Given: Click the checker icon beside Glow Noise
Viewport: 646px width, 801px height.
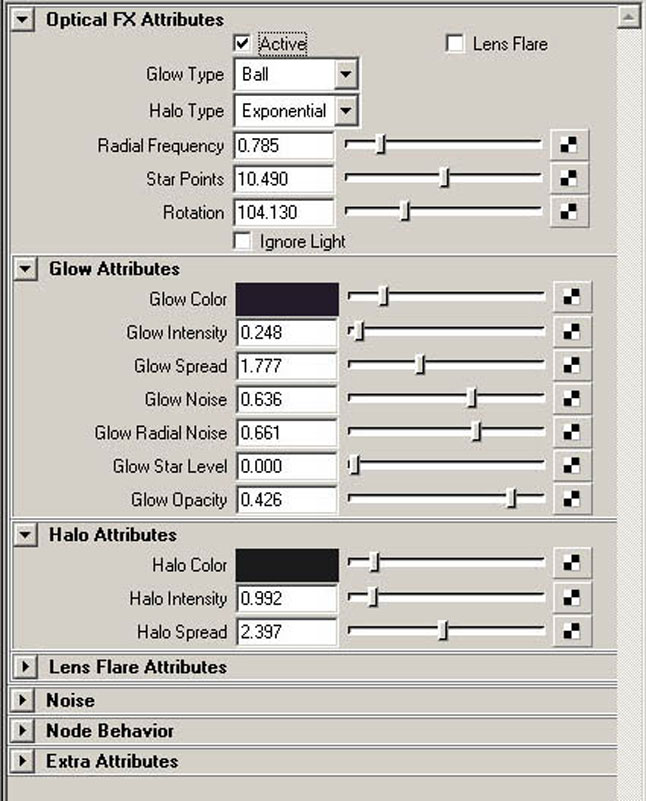Looking at the screenshot, I should 572,398.
